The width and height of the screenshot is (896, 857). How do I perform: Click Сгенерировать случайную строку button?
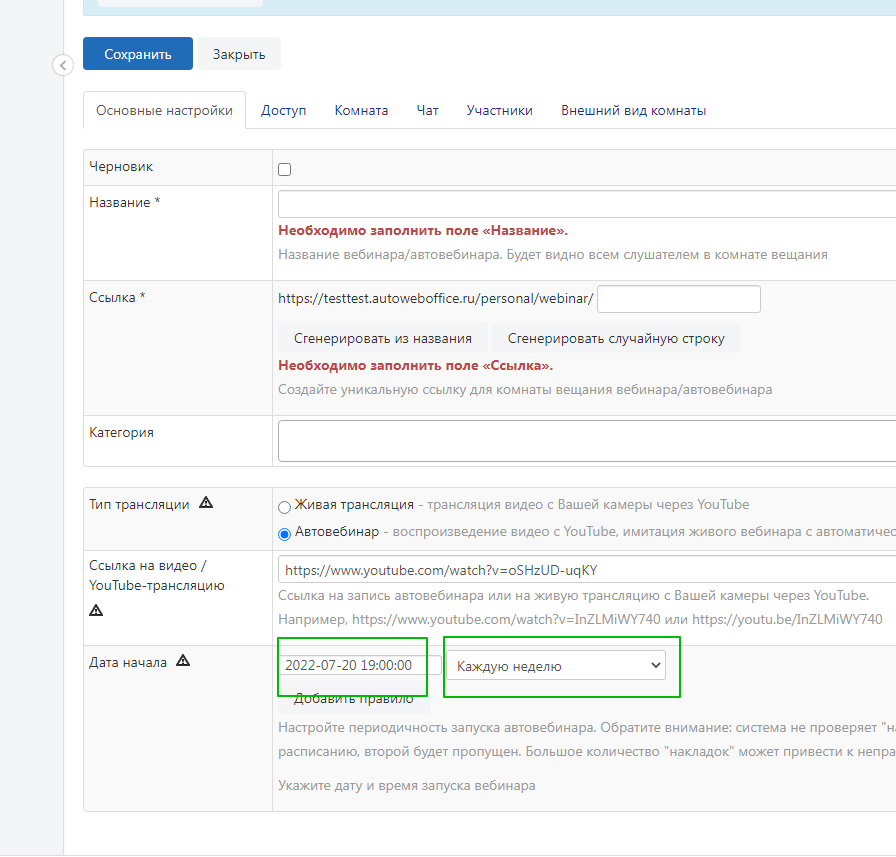(x=616, y=339)
